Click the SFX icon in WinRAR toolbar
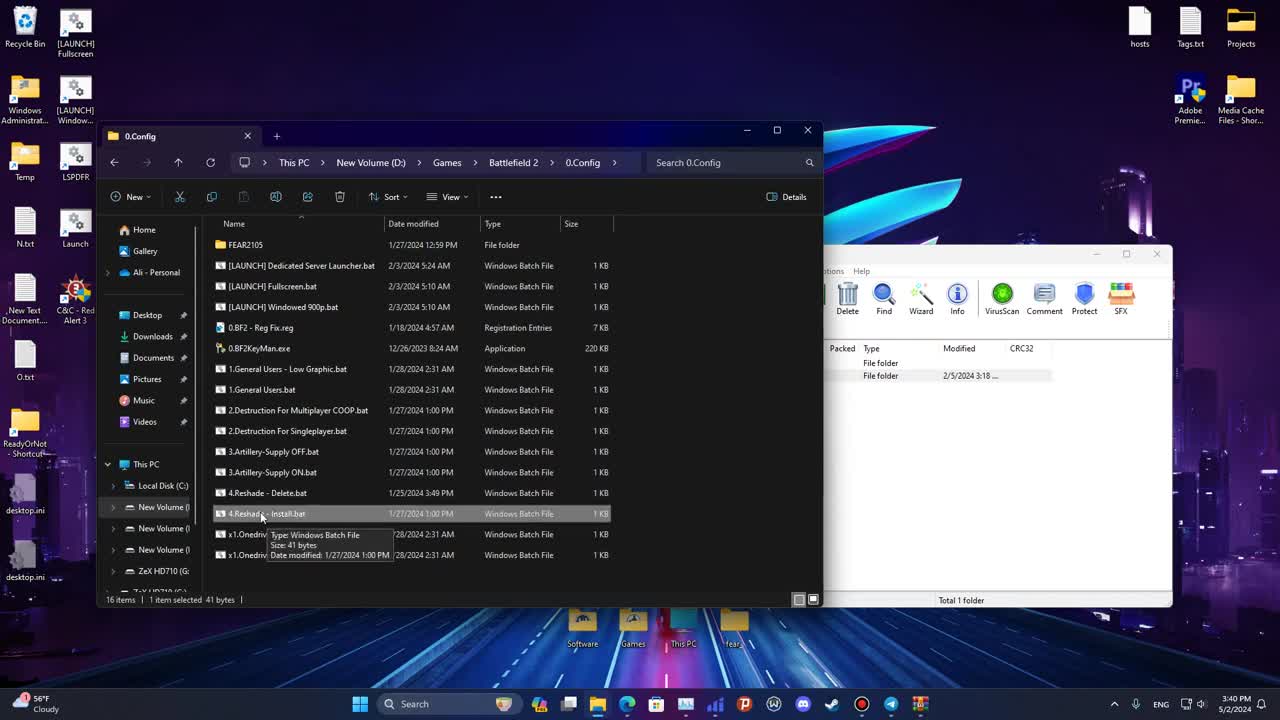Viewport: 1280px width, 720px height. click(1121, 299)
